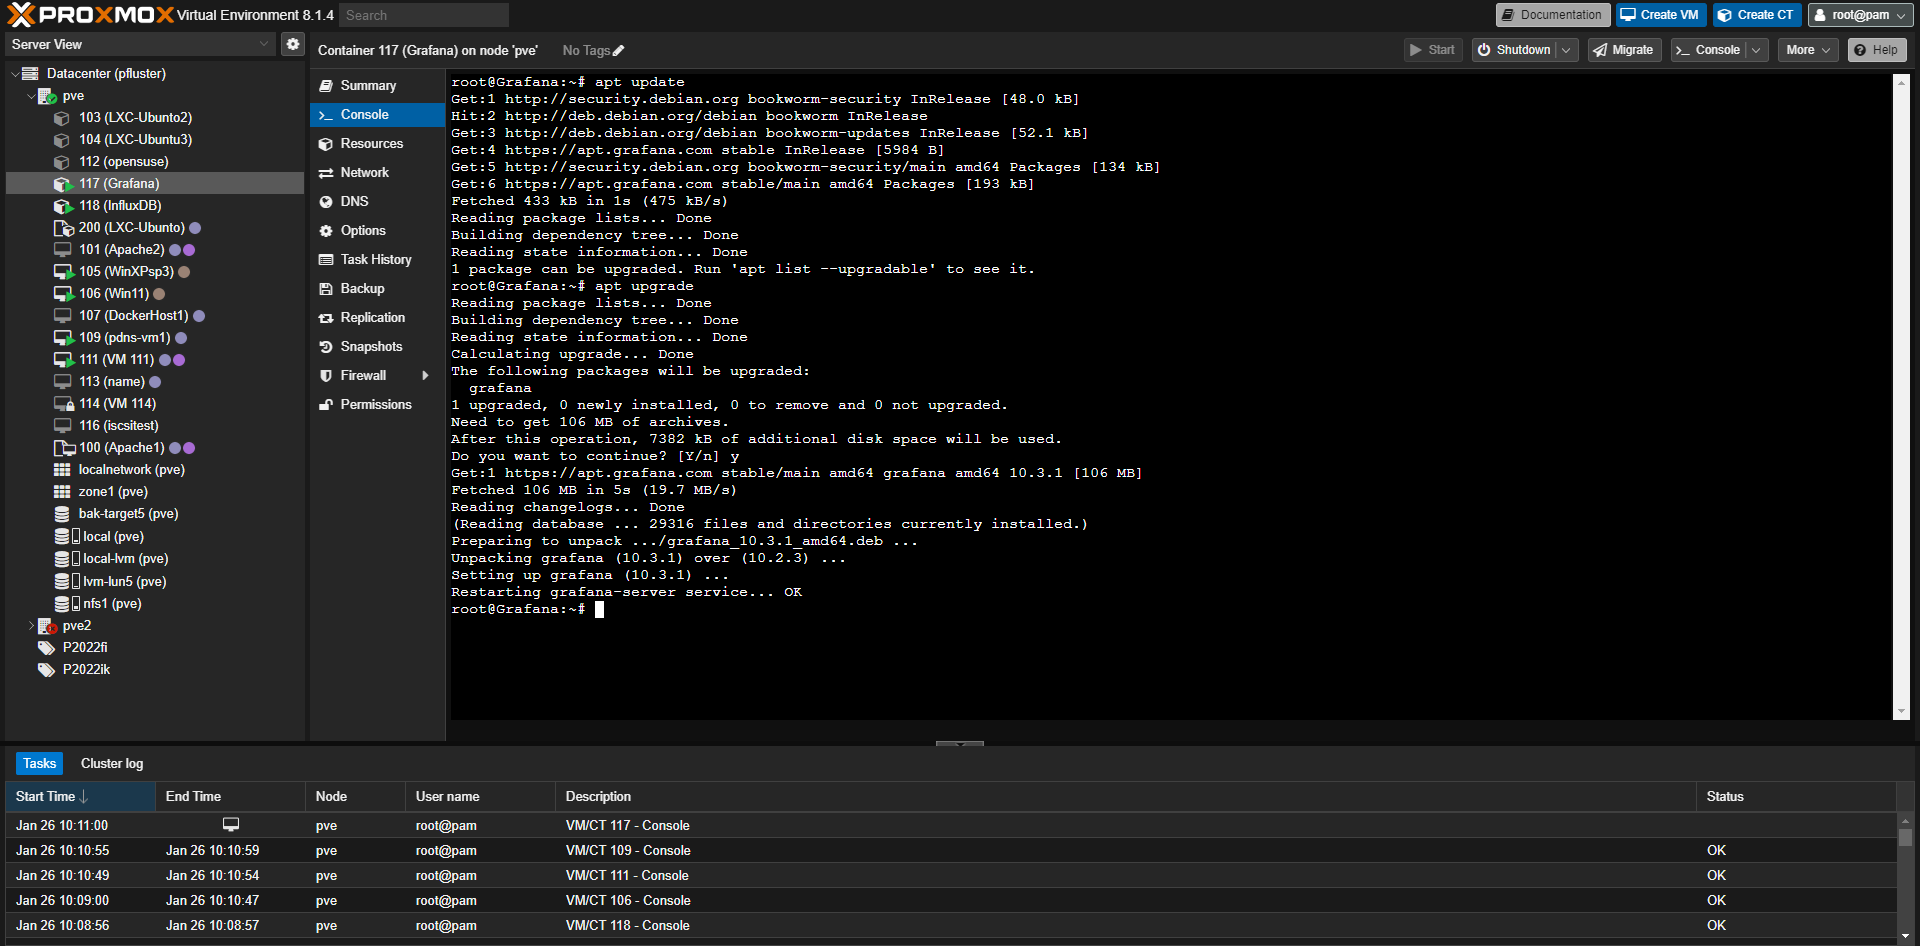Screen dimensions: 1920x946
Task: Select VM 109 (pdns-vm1) icon
Action: (x=63, y=338)
